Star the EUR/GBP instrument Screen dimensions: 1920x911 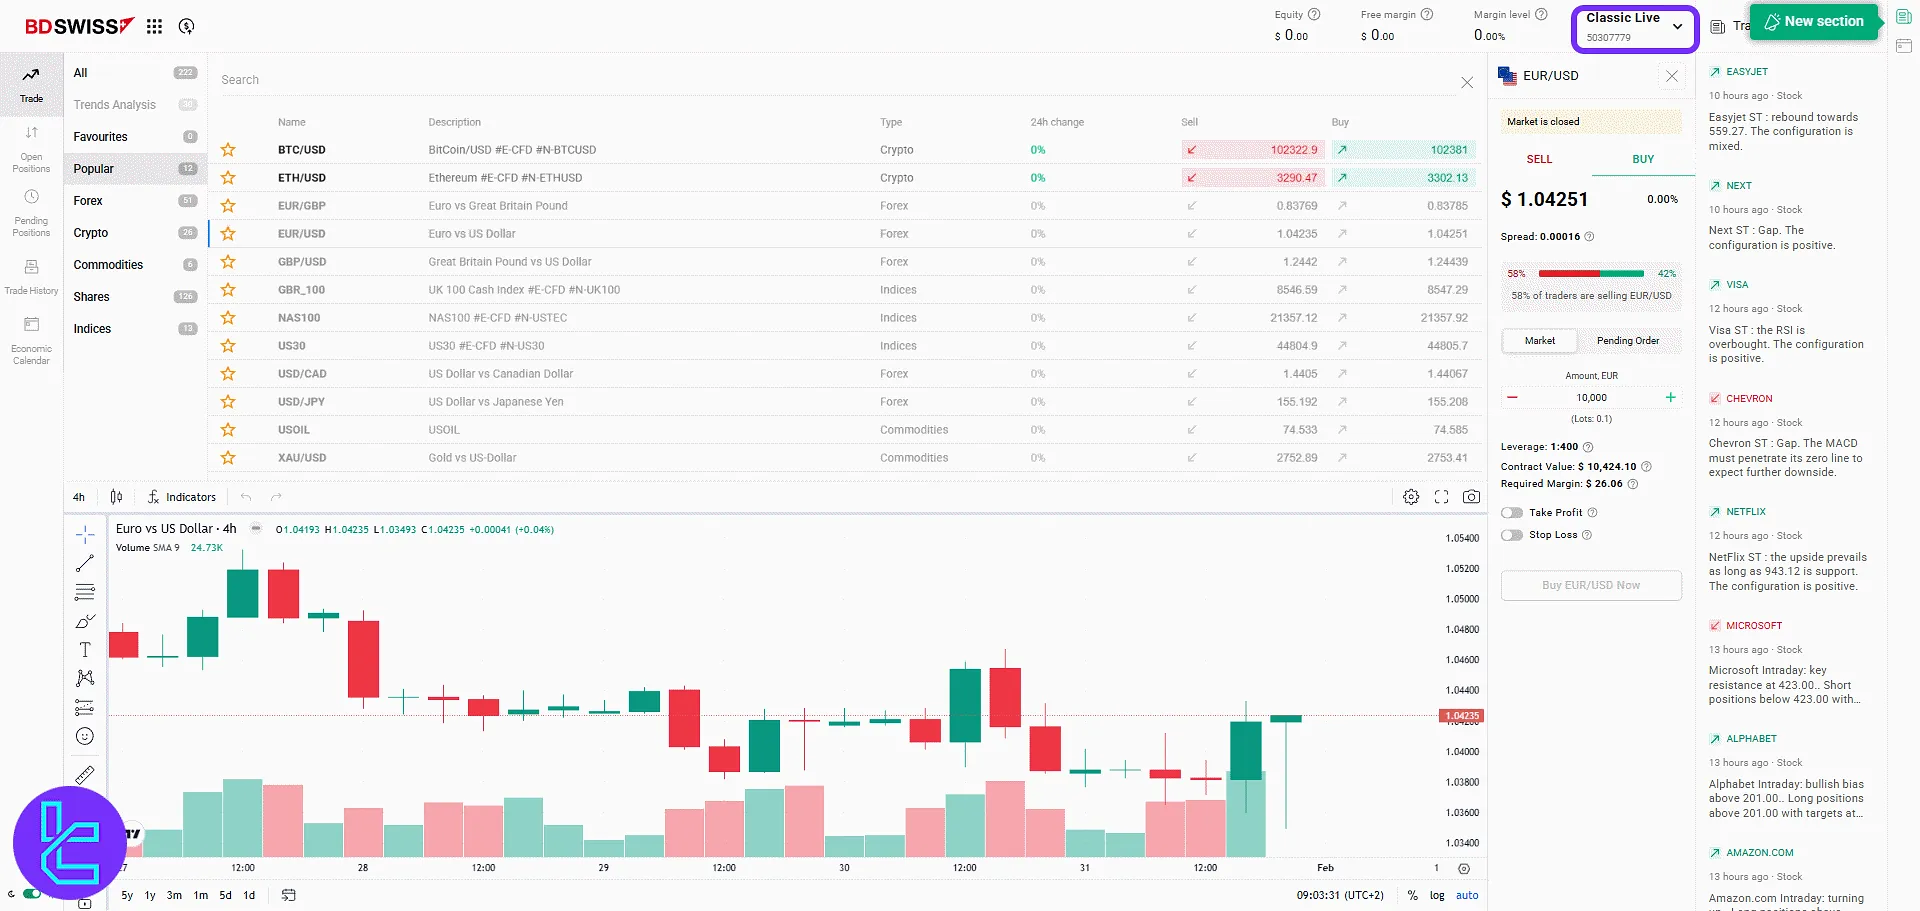pyautogui.click(x=228, y=206)
